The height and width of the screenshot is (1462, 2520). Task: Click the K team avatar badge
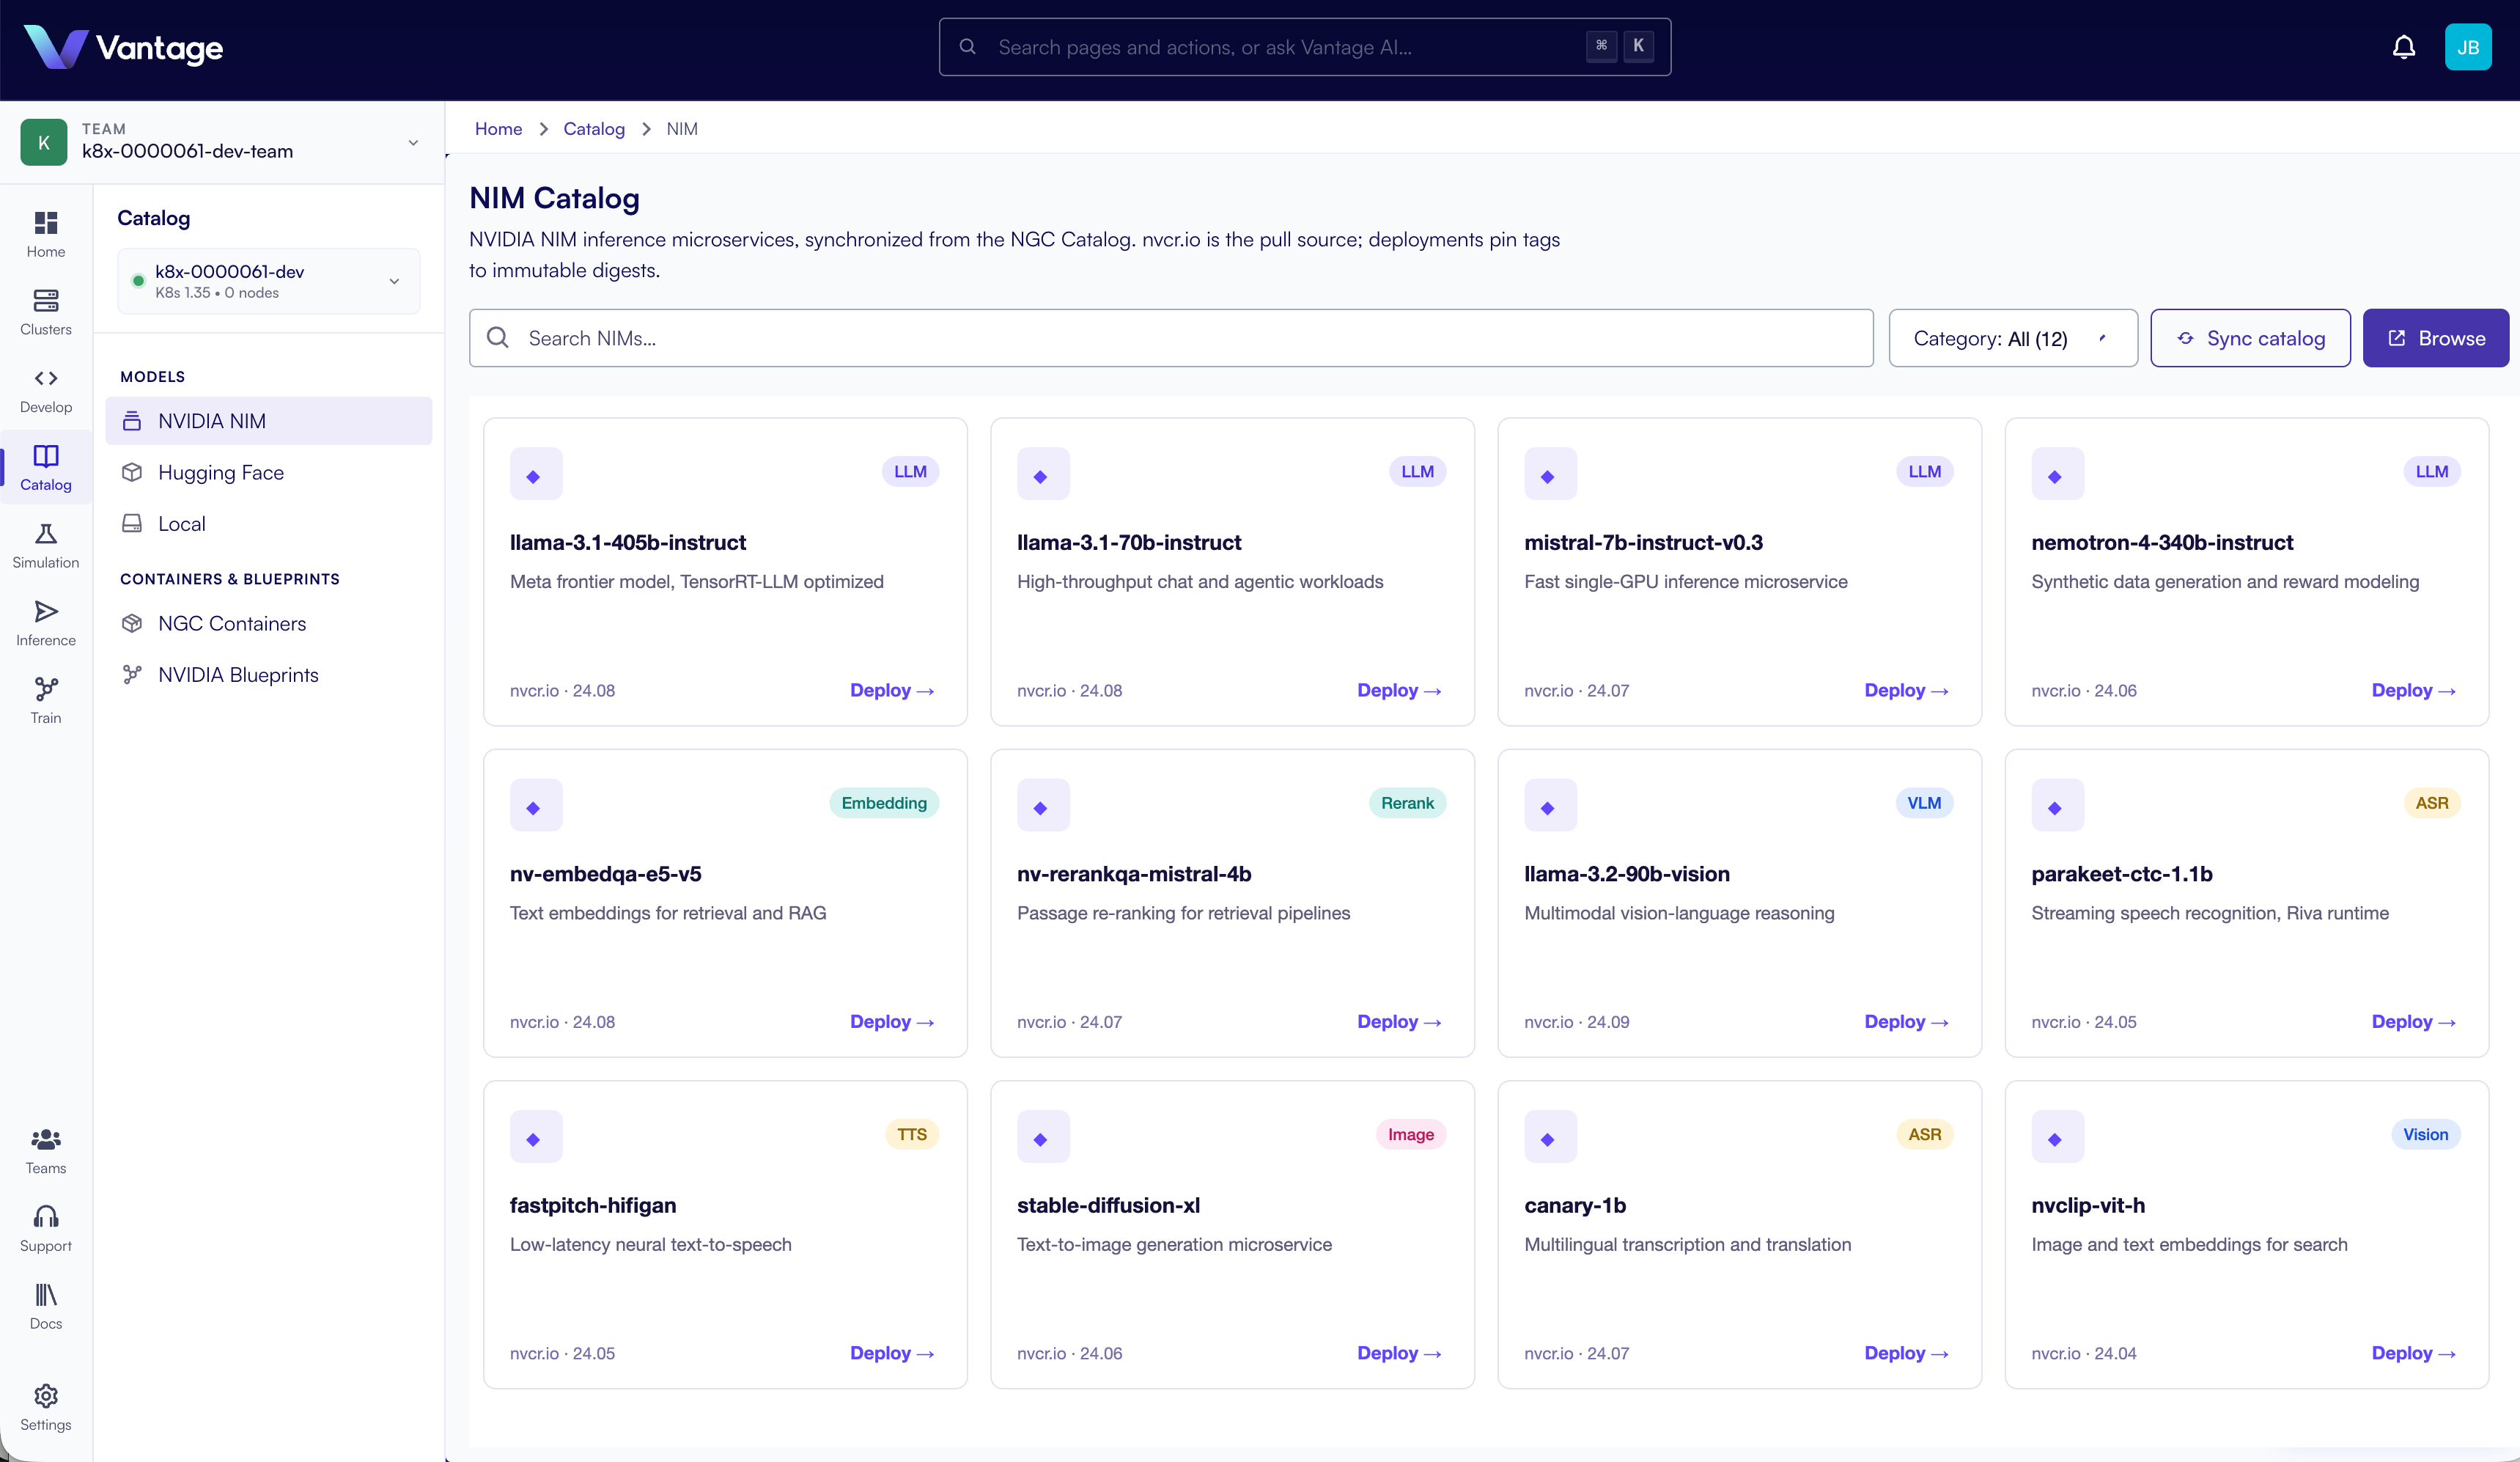[x=44, y=142]
